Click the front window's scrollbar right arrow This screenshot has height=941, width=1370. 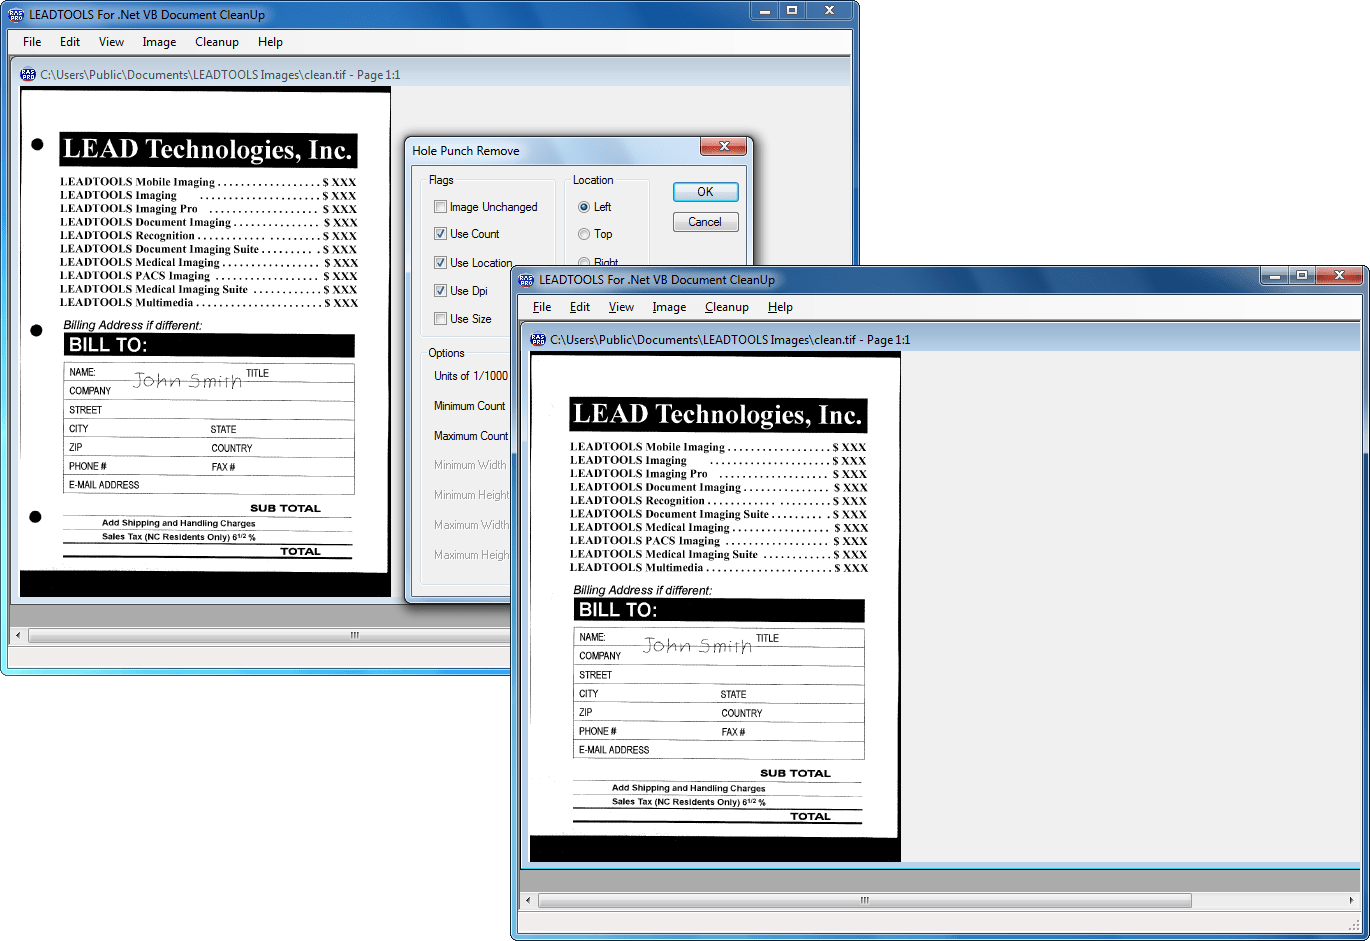(1351, 900)
